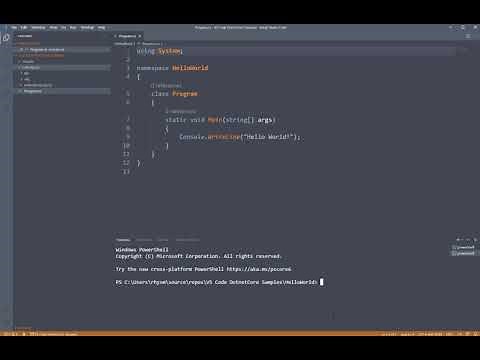Click the Explorer icon in activity bar

tap(6, 38)
